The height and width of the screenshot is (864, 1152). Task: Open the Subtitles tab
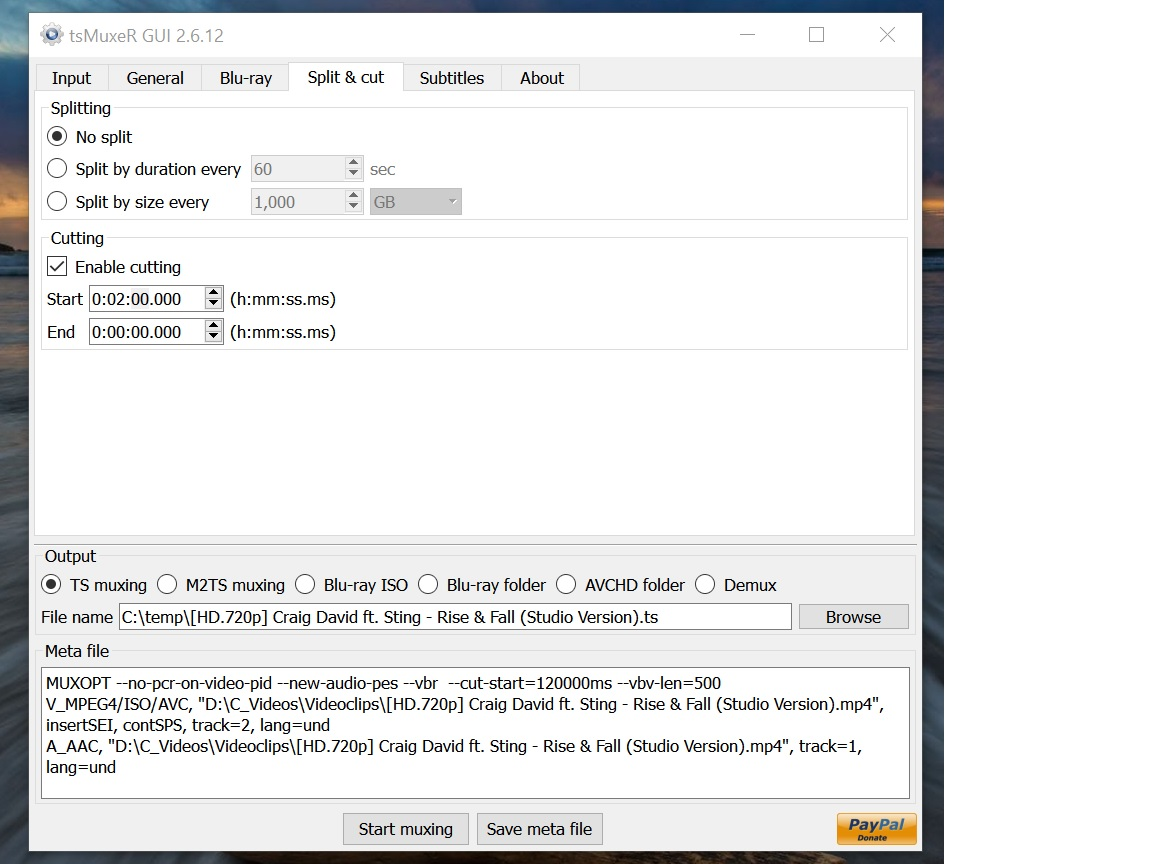pyautogui.click(x=452, y=78)
